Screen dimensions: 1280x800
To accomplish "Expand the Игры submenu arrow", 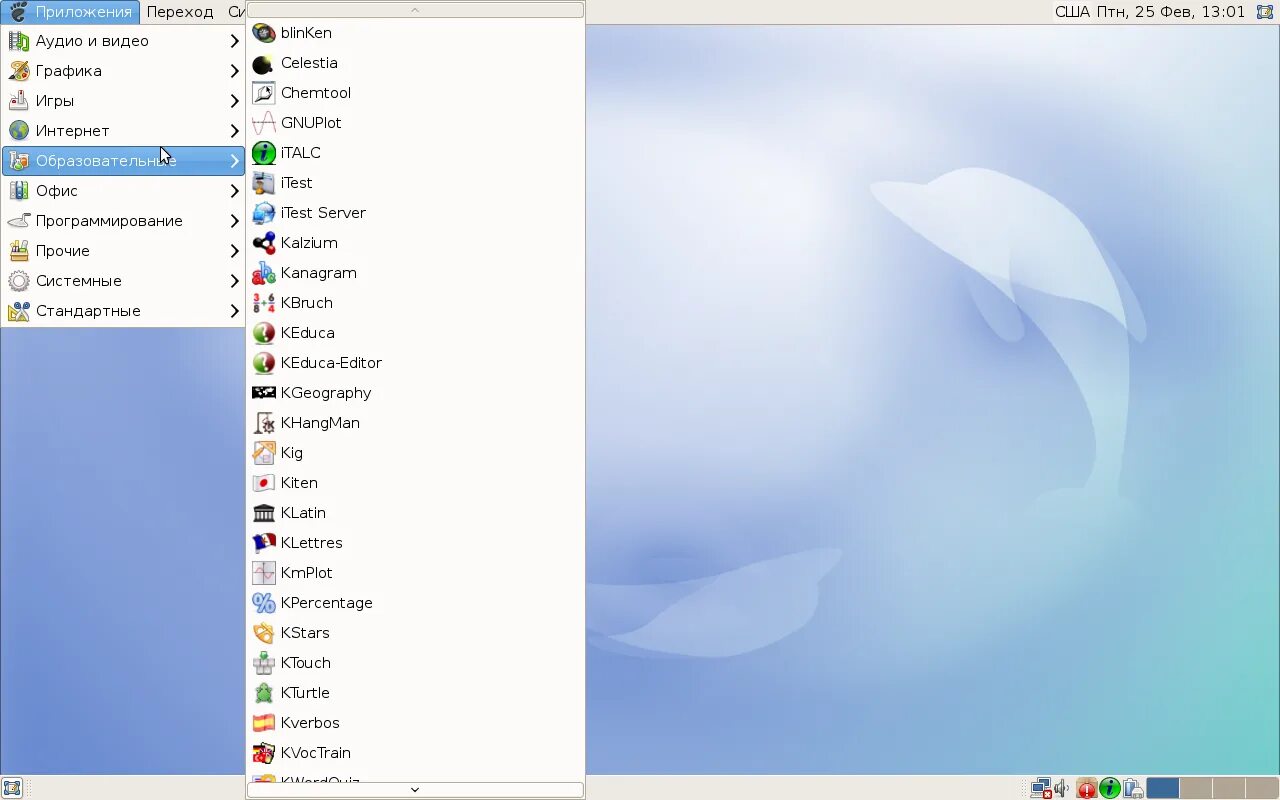I will coord(235,101).
